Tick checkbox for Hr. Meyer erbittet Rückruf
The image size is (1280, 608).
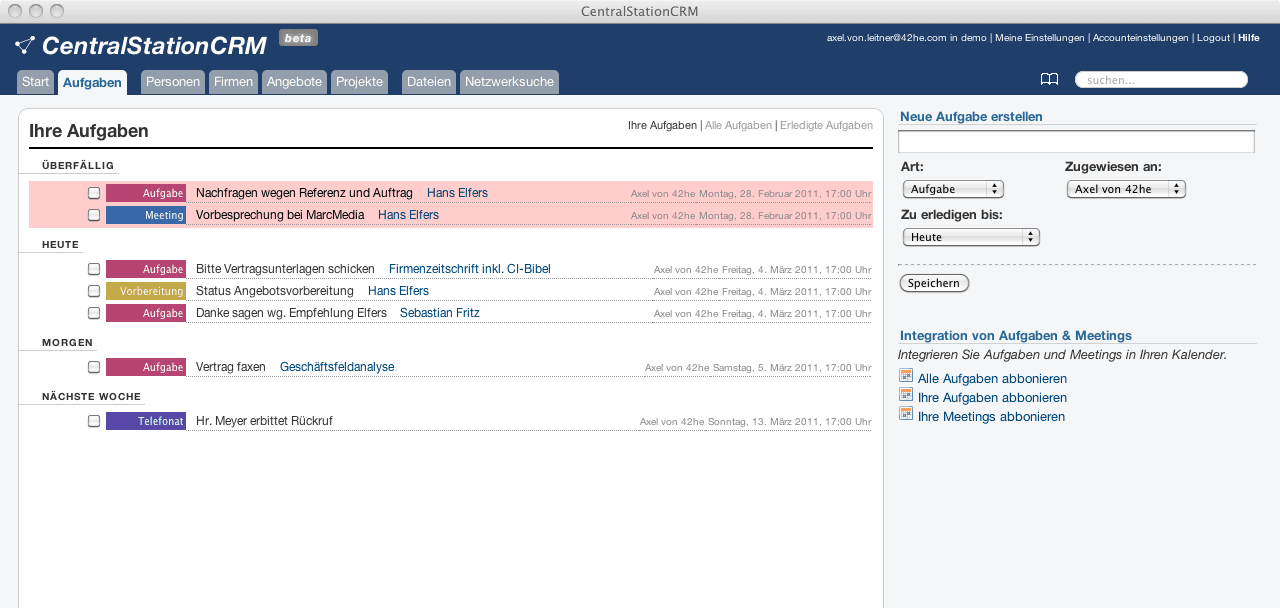click(94, 421)
